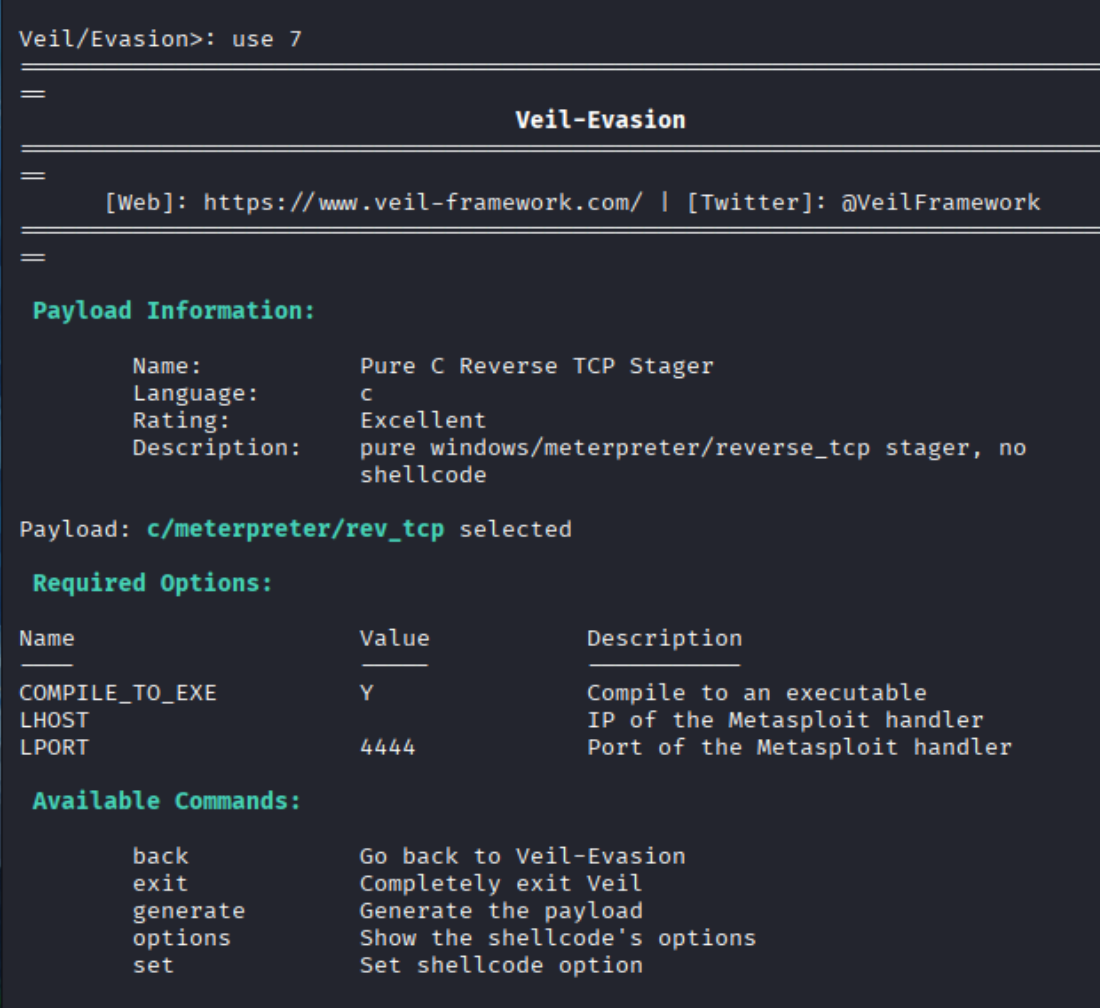
Task: Click the 'Excellent' rating value
Action: (x=423, y=420)
